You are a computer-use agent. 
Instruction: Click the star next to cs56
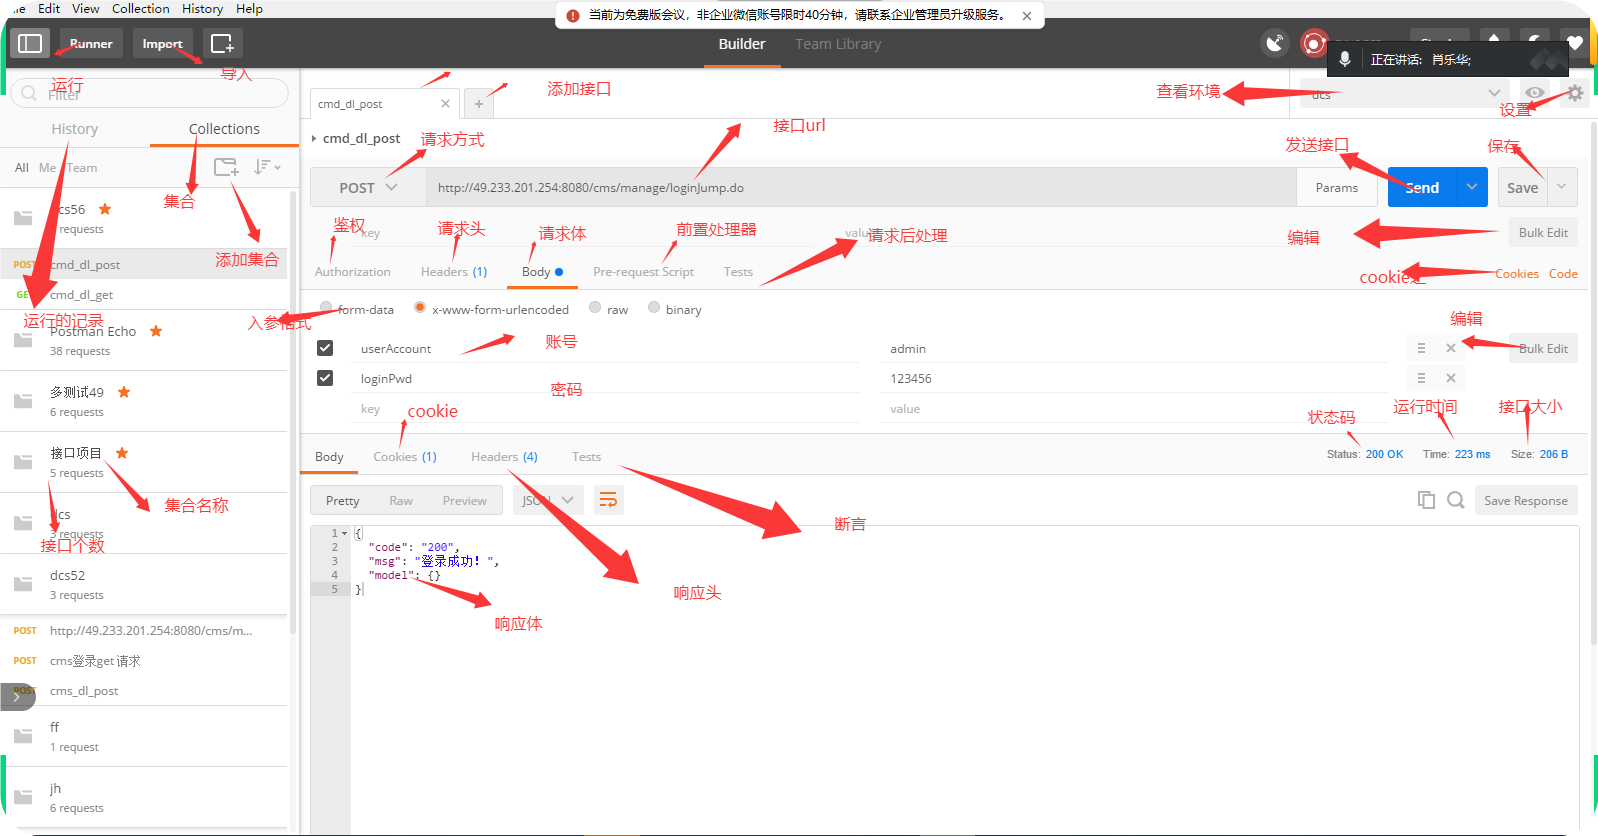click(105, 209)
